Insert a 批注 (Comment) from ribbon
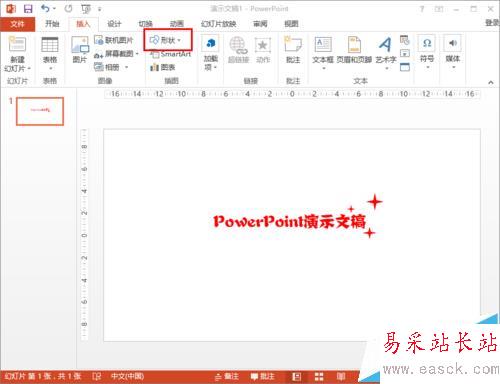The width and height of the screenshot is (500, 384). (293, 49)
